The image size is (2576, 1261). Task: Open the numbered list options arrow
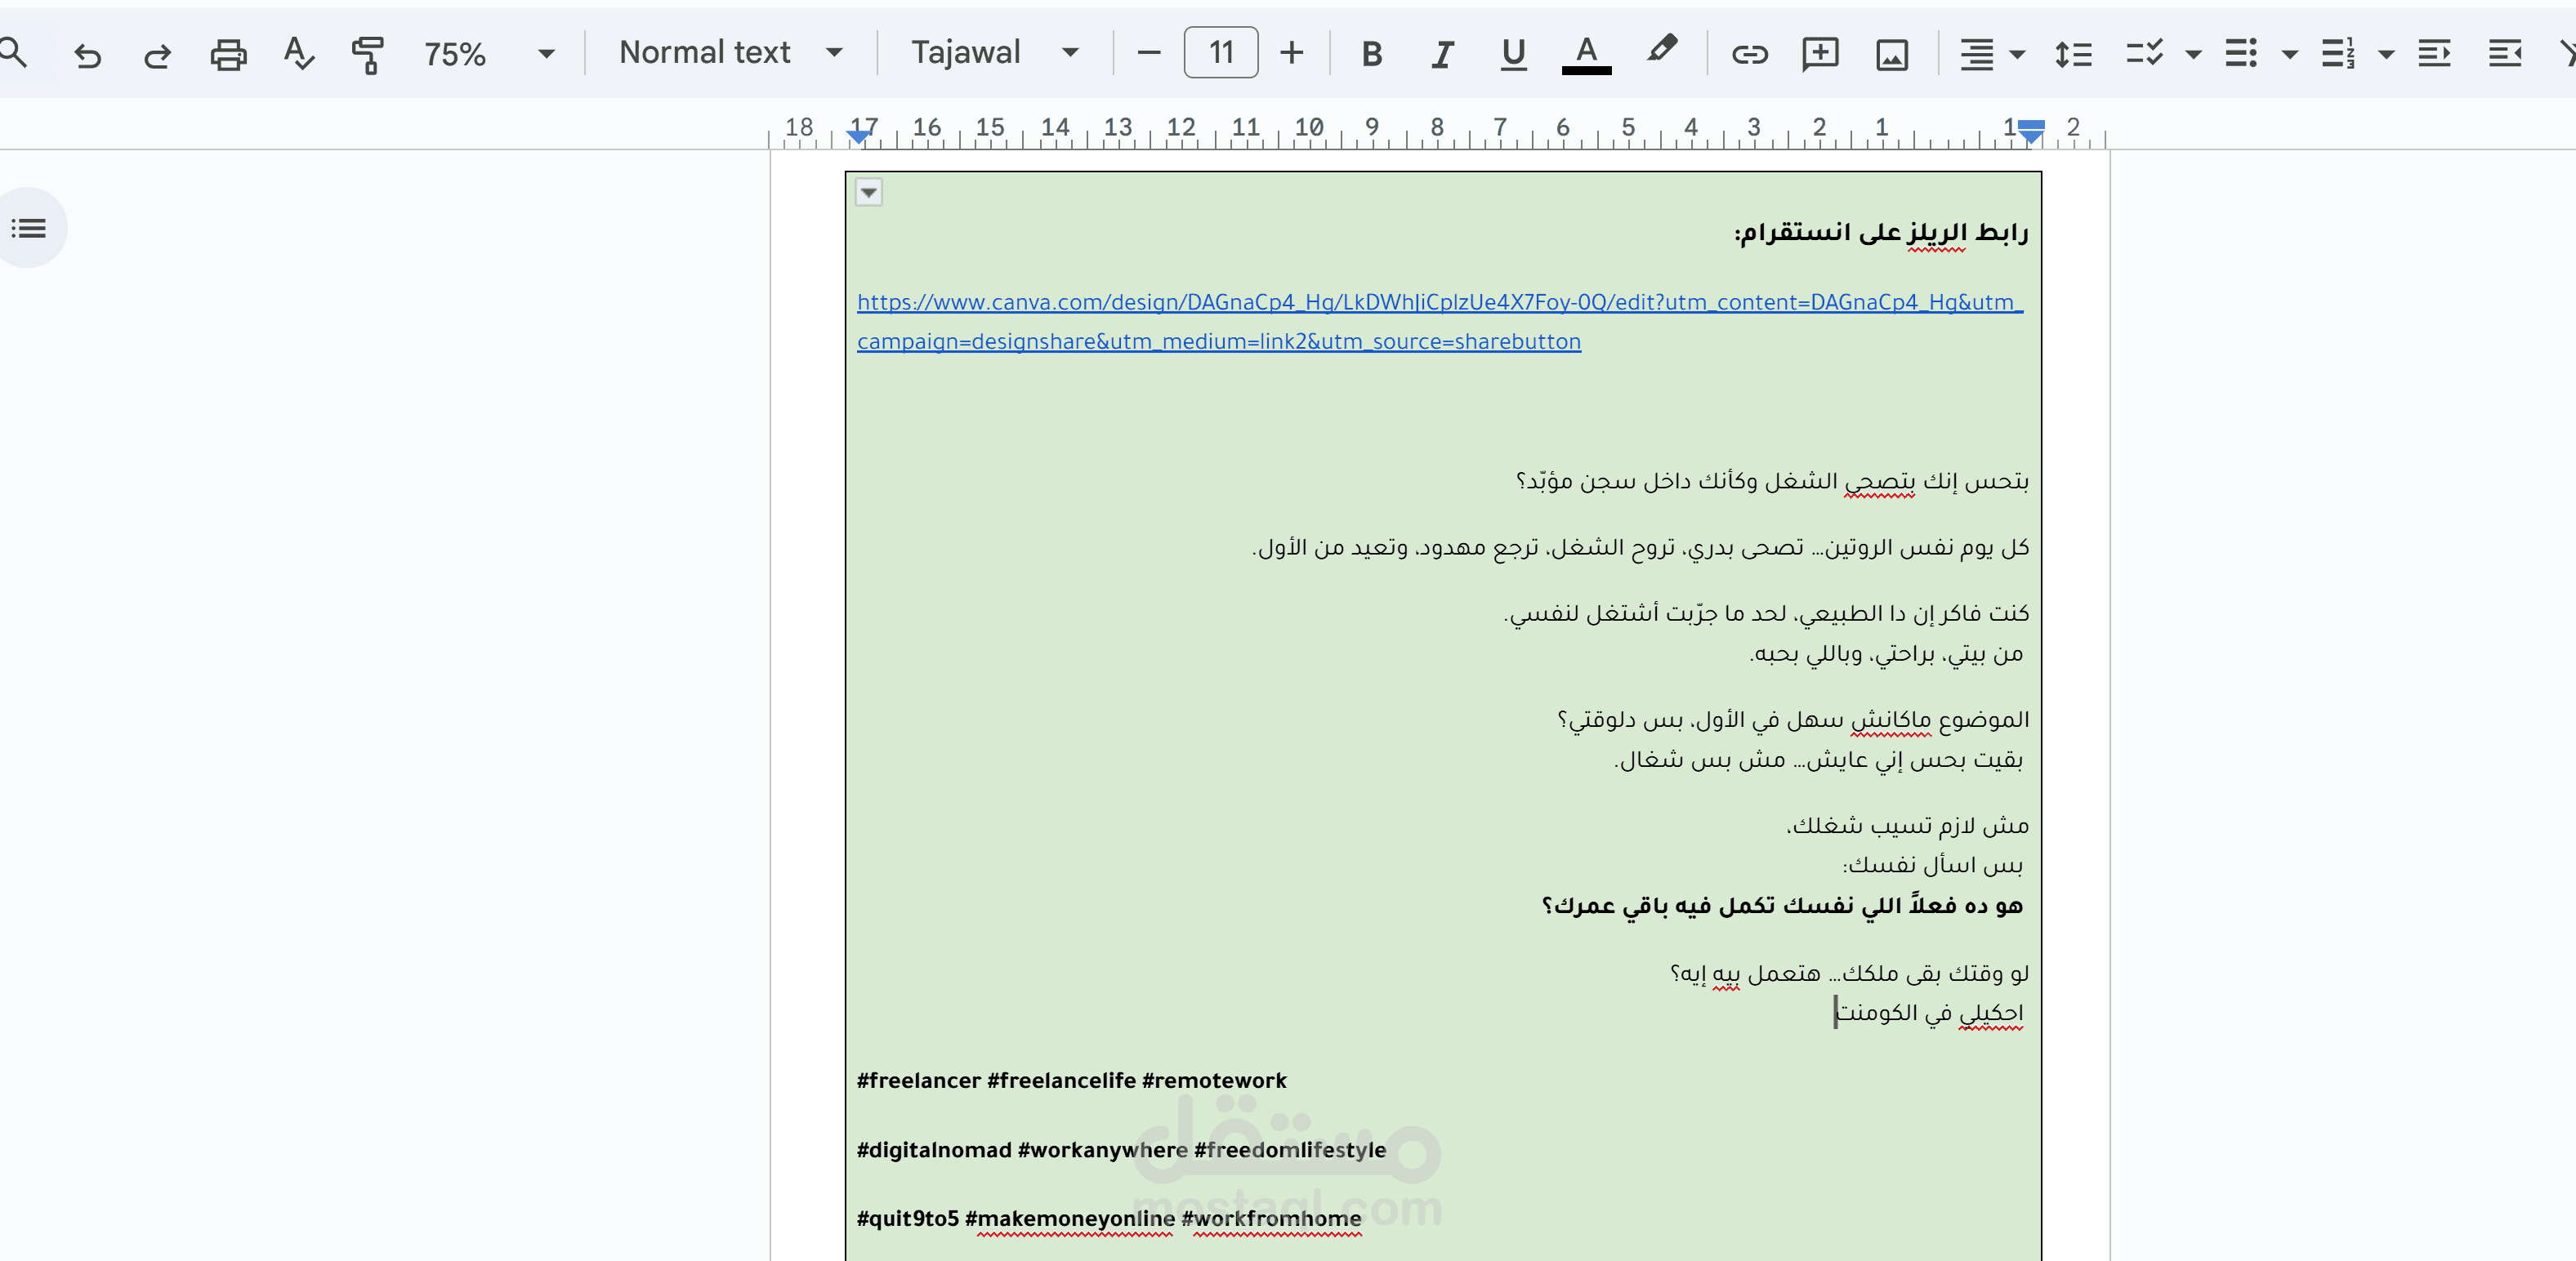click(x=2386, y=55)
